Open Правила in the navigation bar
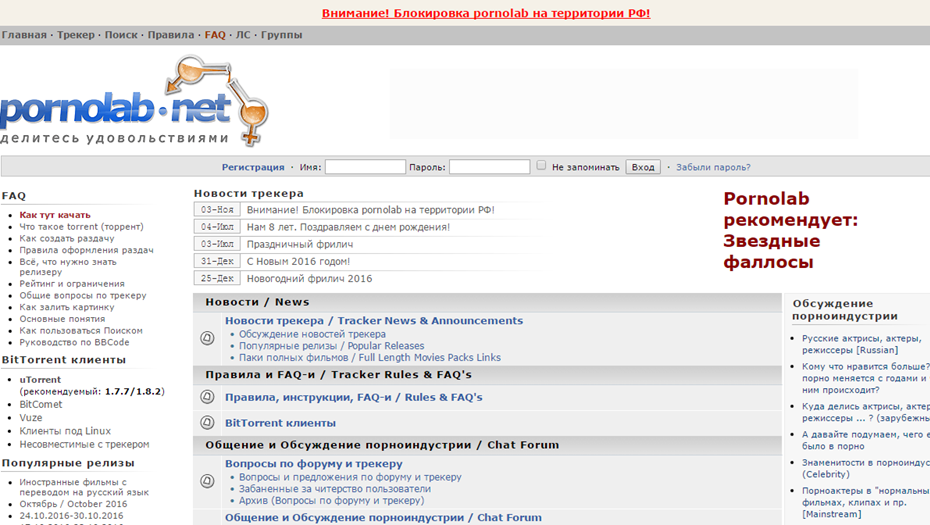Viewport: 930px width, 525px height. coord(171,35)
